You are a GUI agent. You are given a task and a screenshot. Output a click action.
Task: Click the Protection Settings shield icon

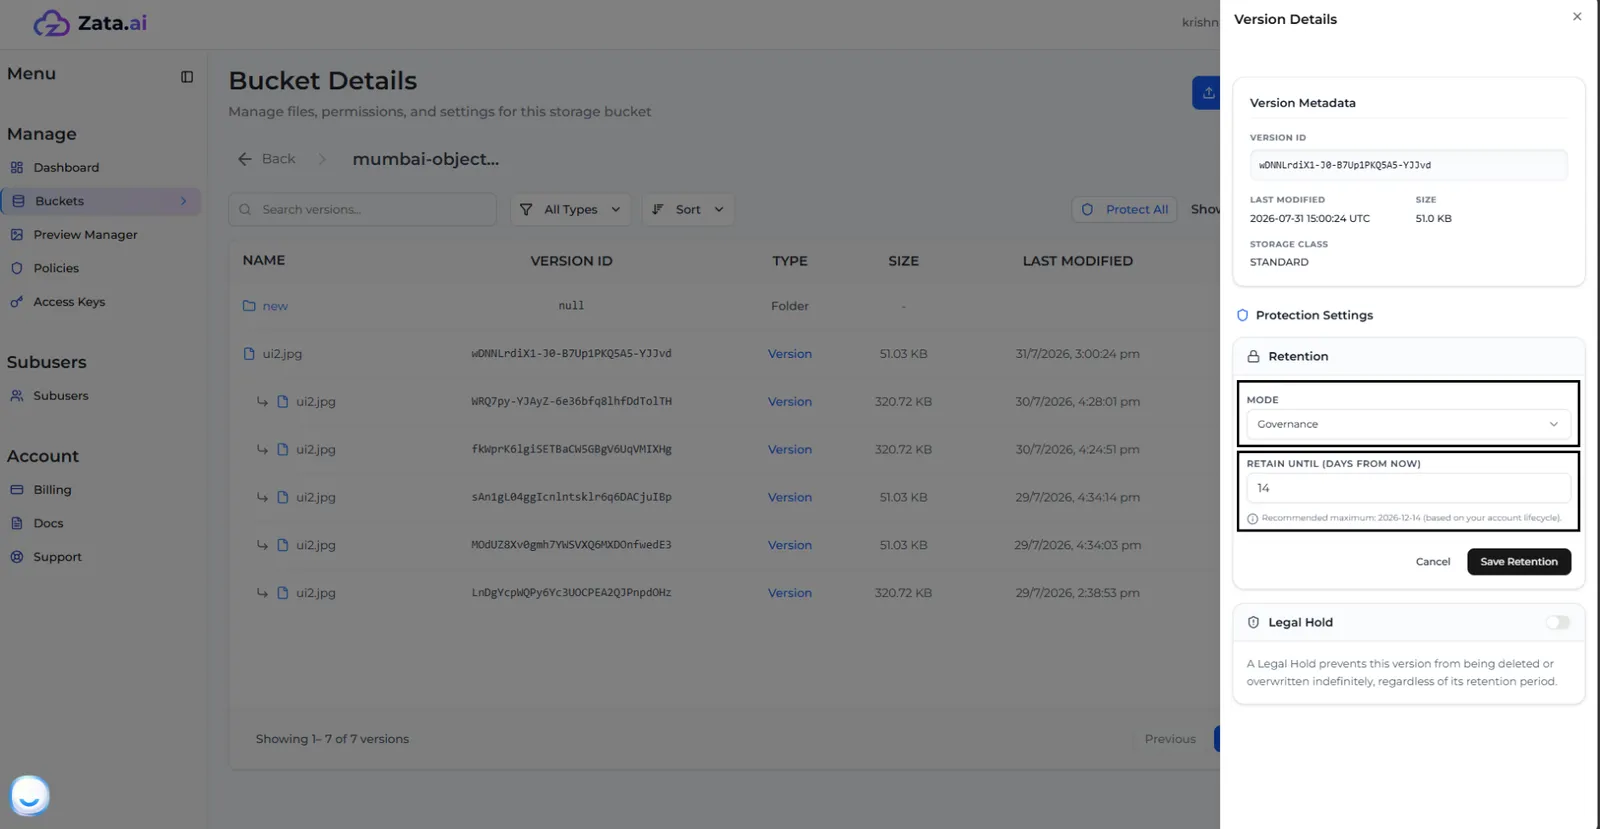click(x=1242, y=315)
